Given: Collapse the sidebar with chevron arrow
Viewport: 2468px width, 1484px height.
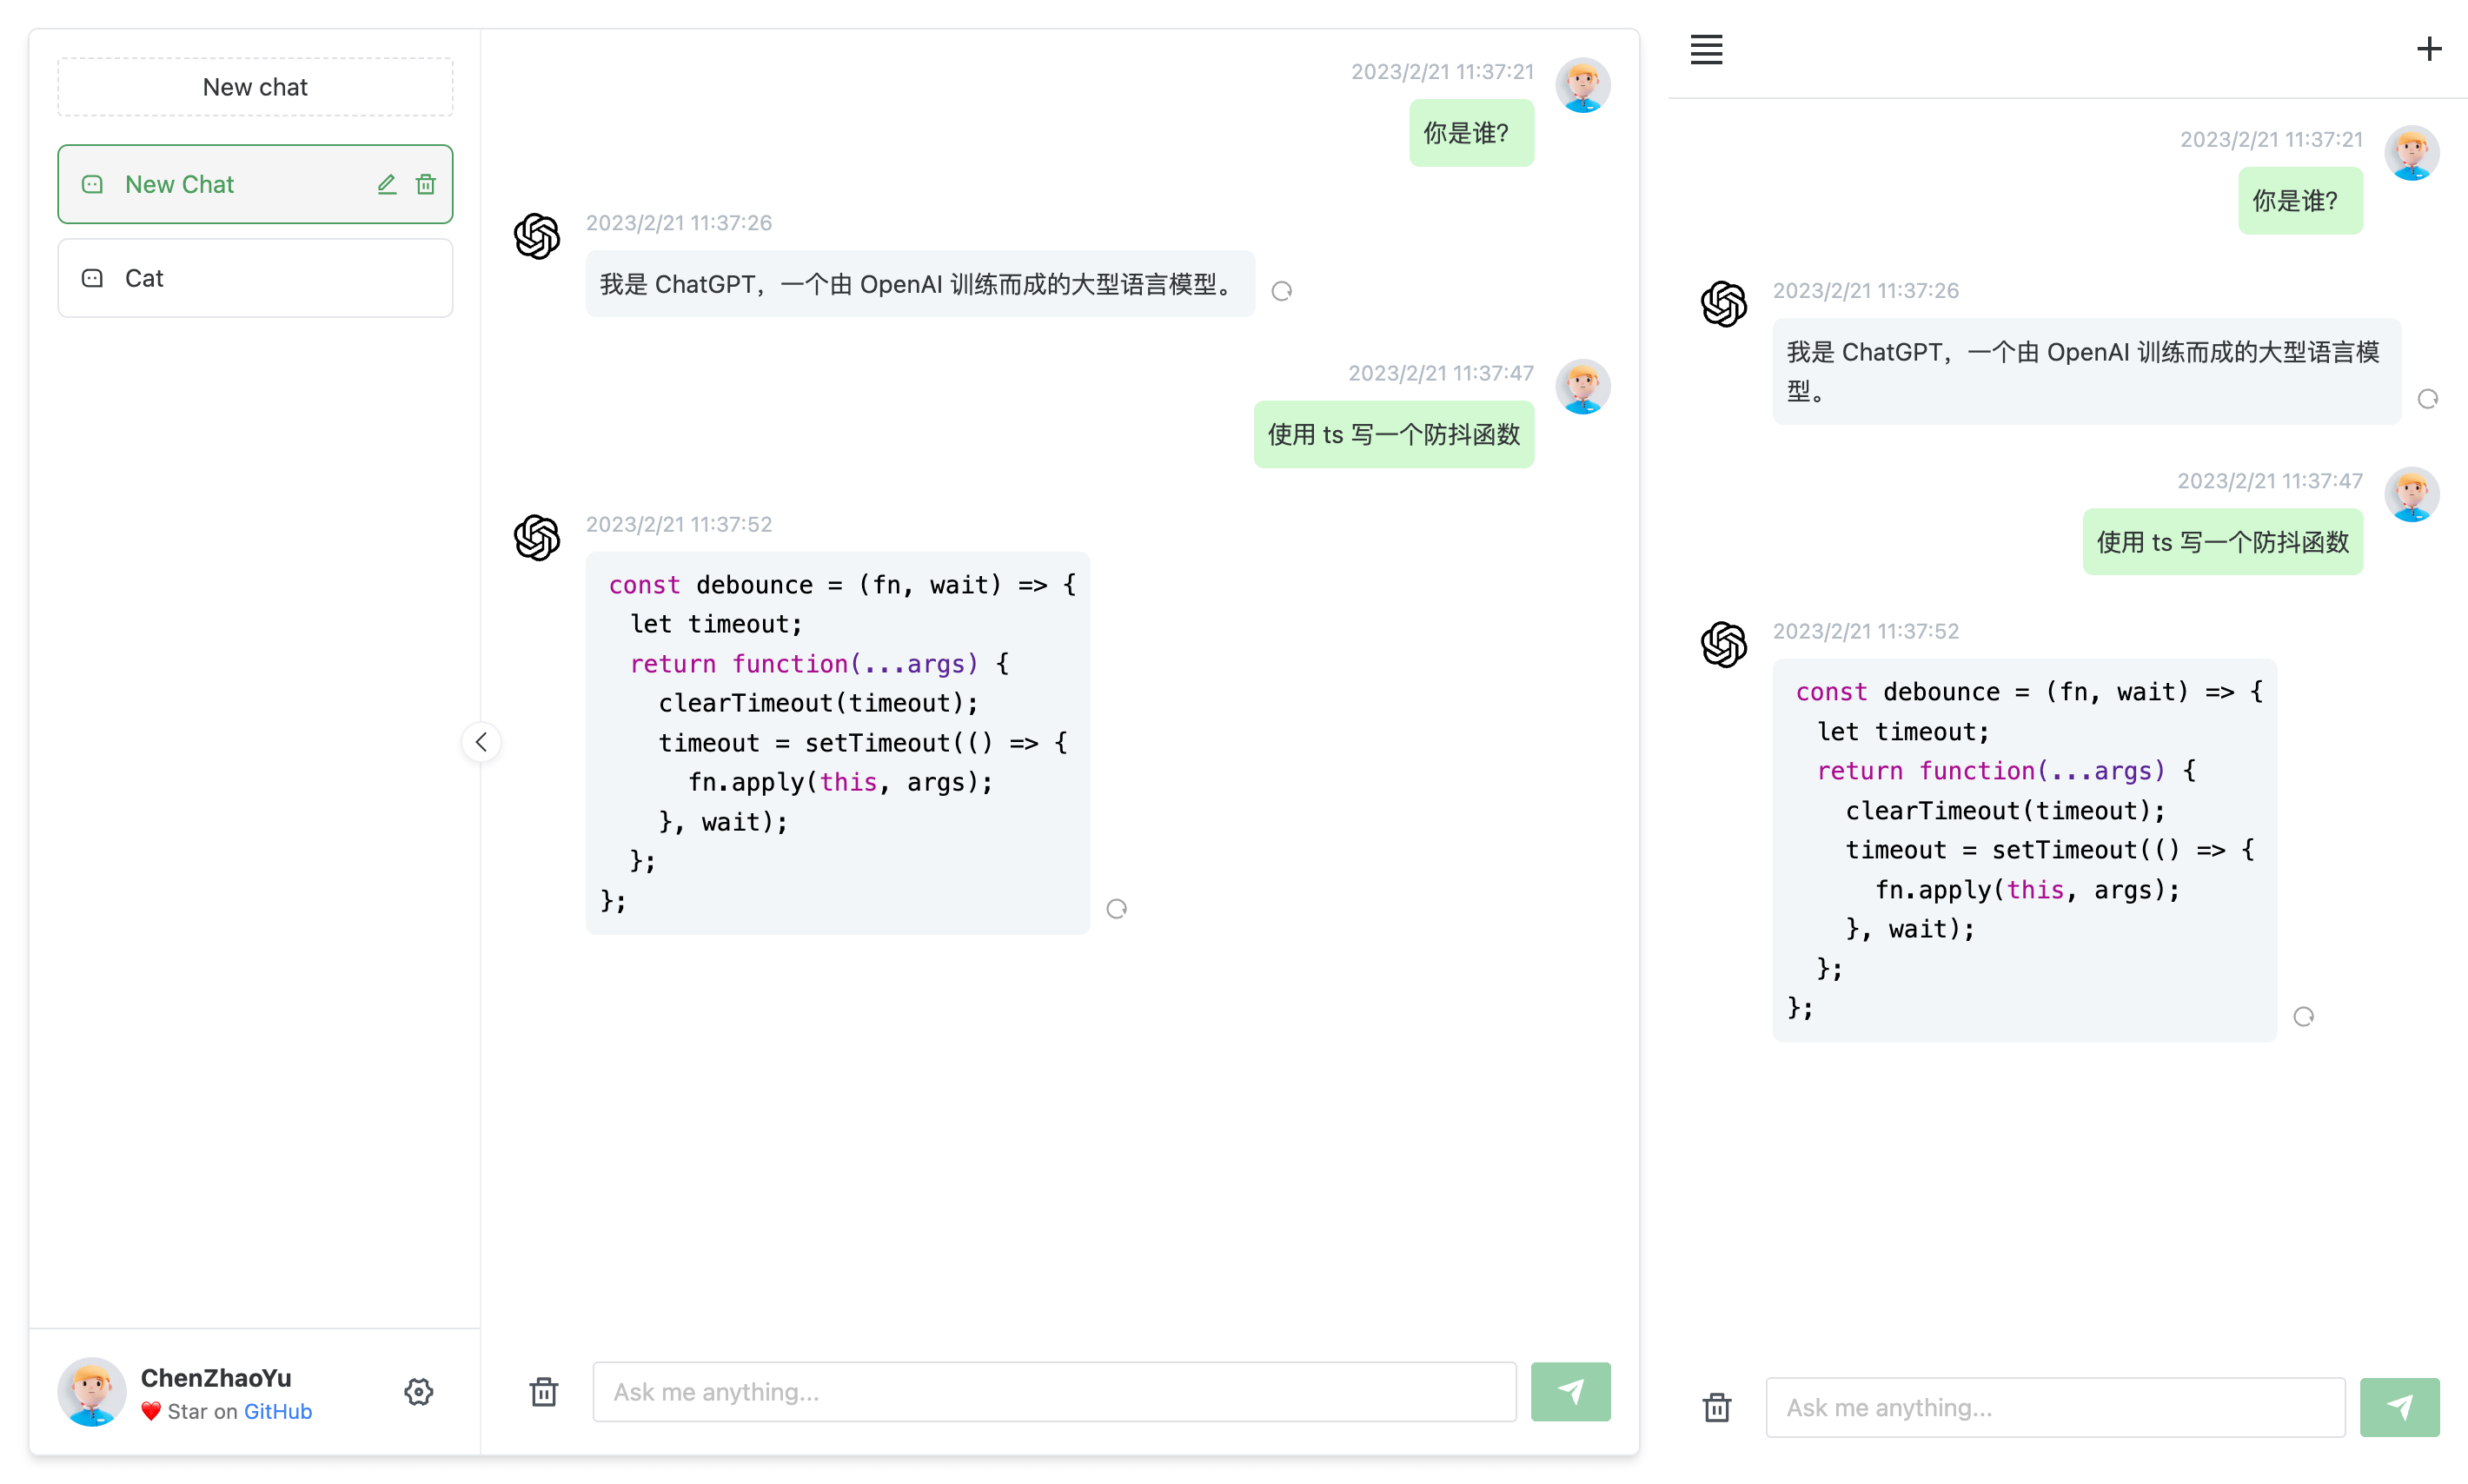Looking at the screenshot, I should 481,742.
